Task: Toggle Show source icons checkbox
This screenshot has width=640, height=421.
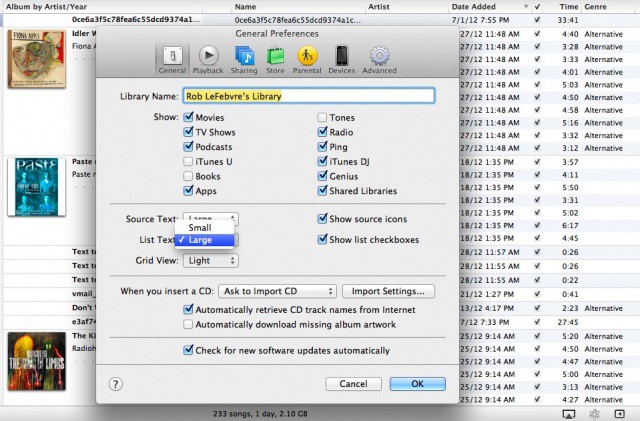Action: pos(322,219)
